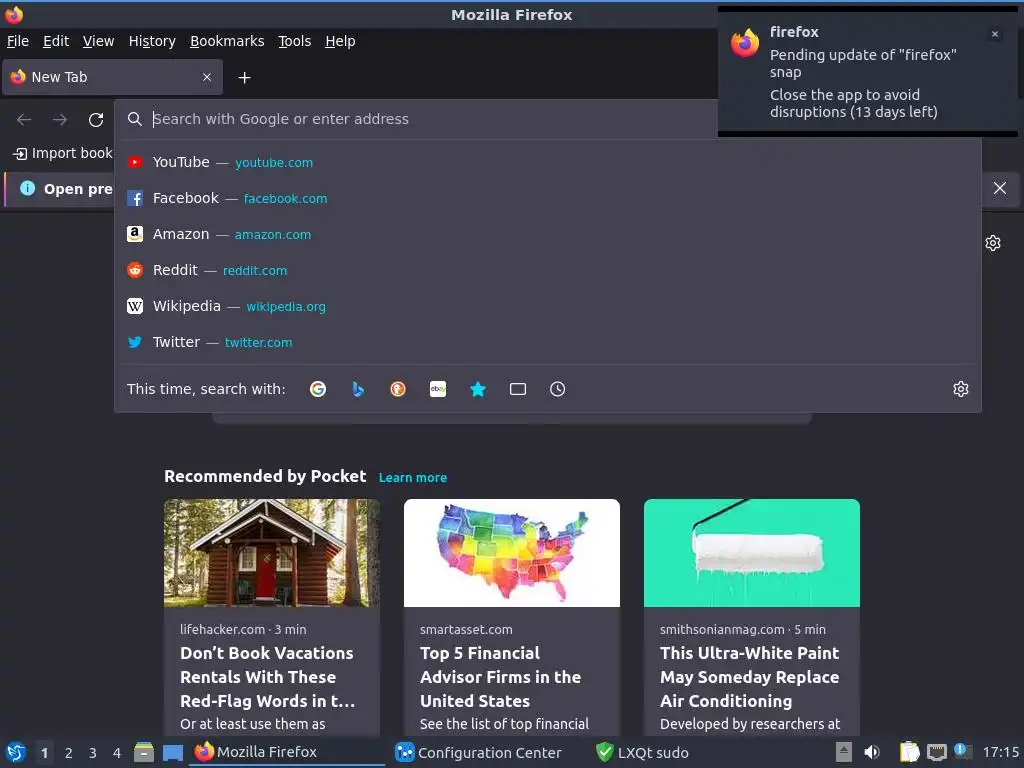Open the Tools menu
Viewport: 1024px width, 768px height.
295,41
